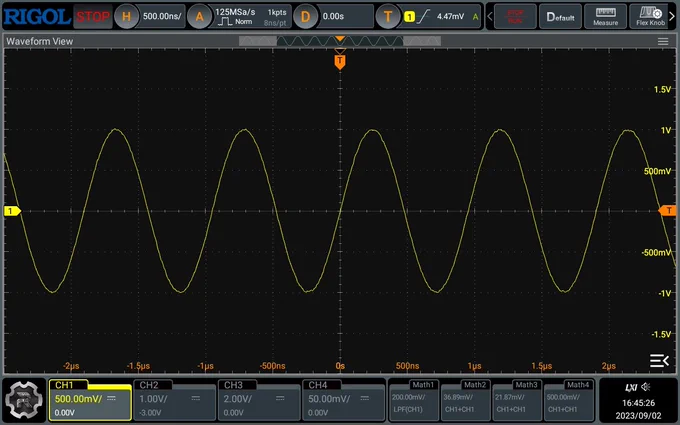Open the Flex Knob settings
Screen dimensions: 680x425
650,16
